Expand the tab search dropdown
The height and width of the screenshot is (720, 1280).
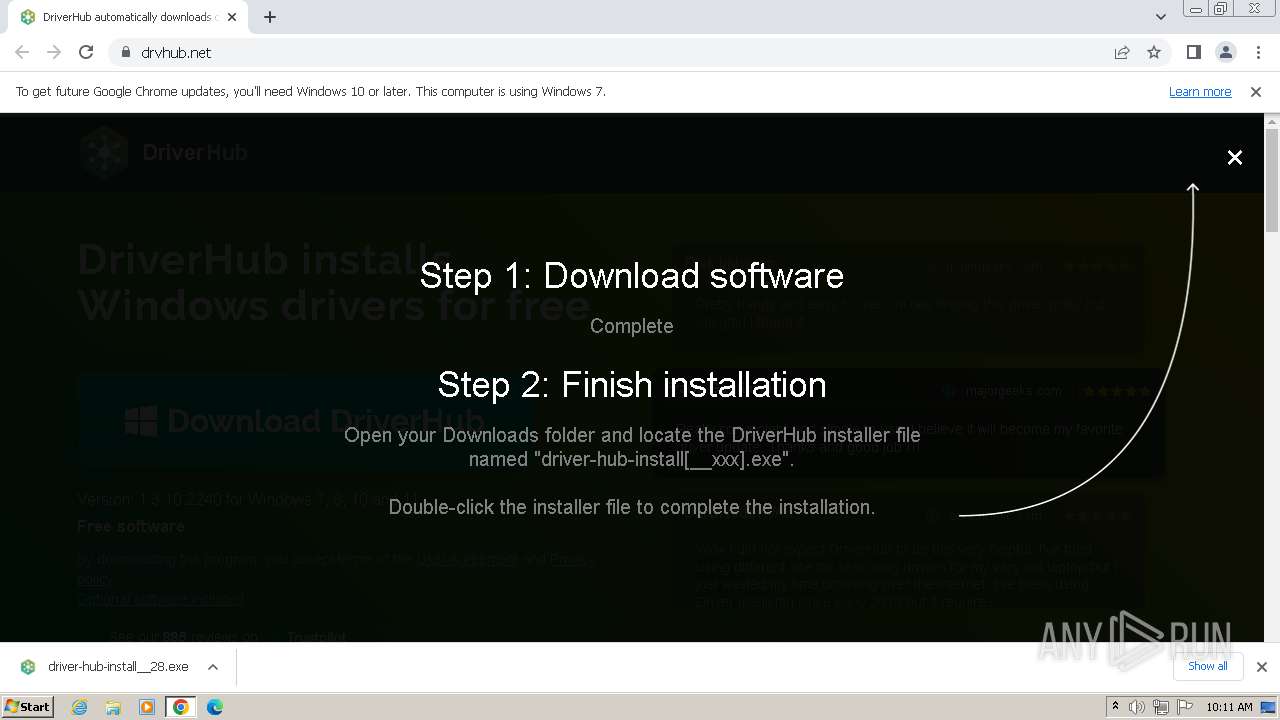click(x=1161, y=17)
